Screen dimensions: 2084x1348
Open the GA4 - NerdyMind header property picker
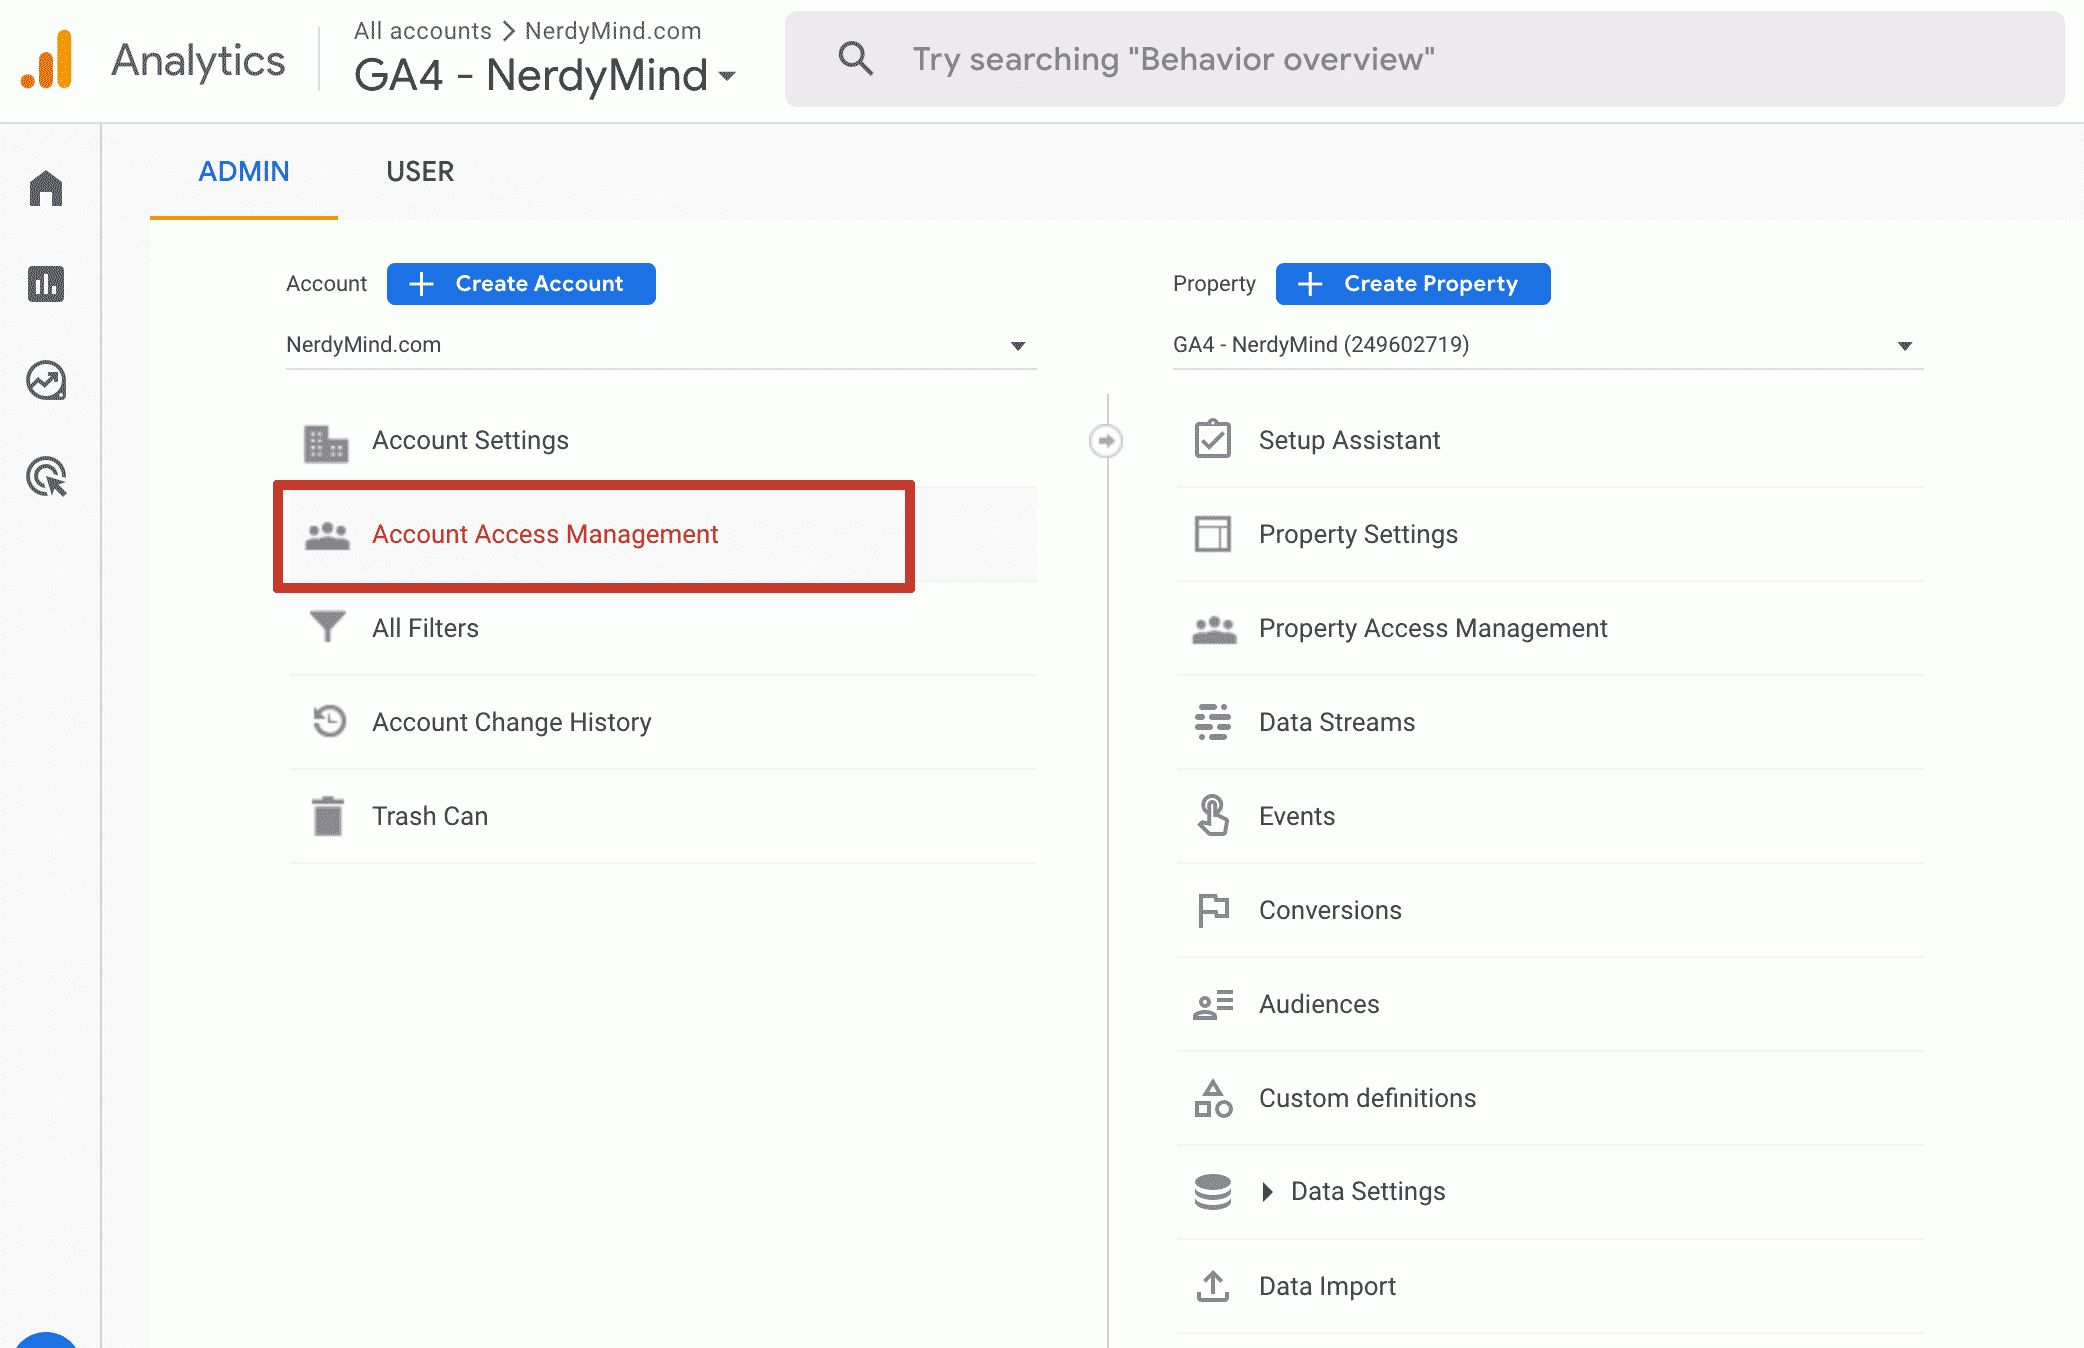tap(545, 75)
